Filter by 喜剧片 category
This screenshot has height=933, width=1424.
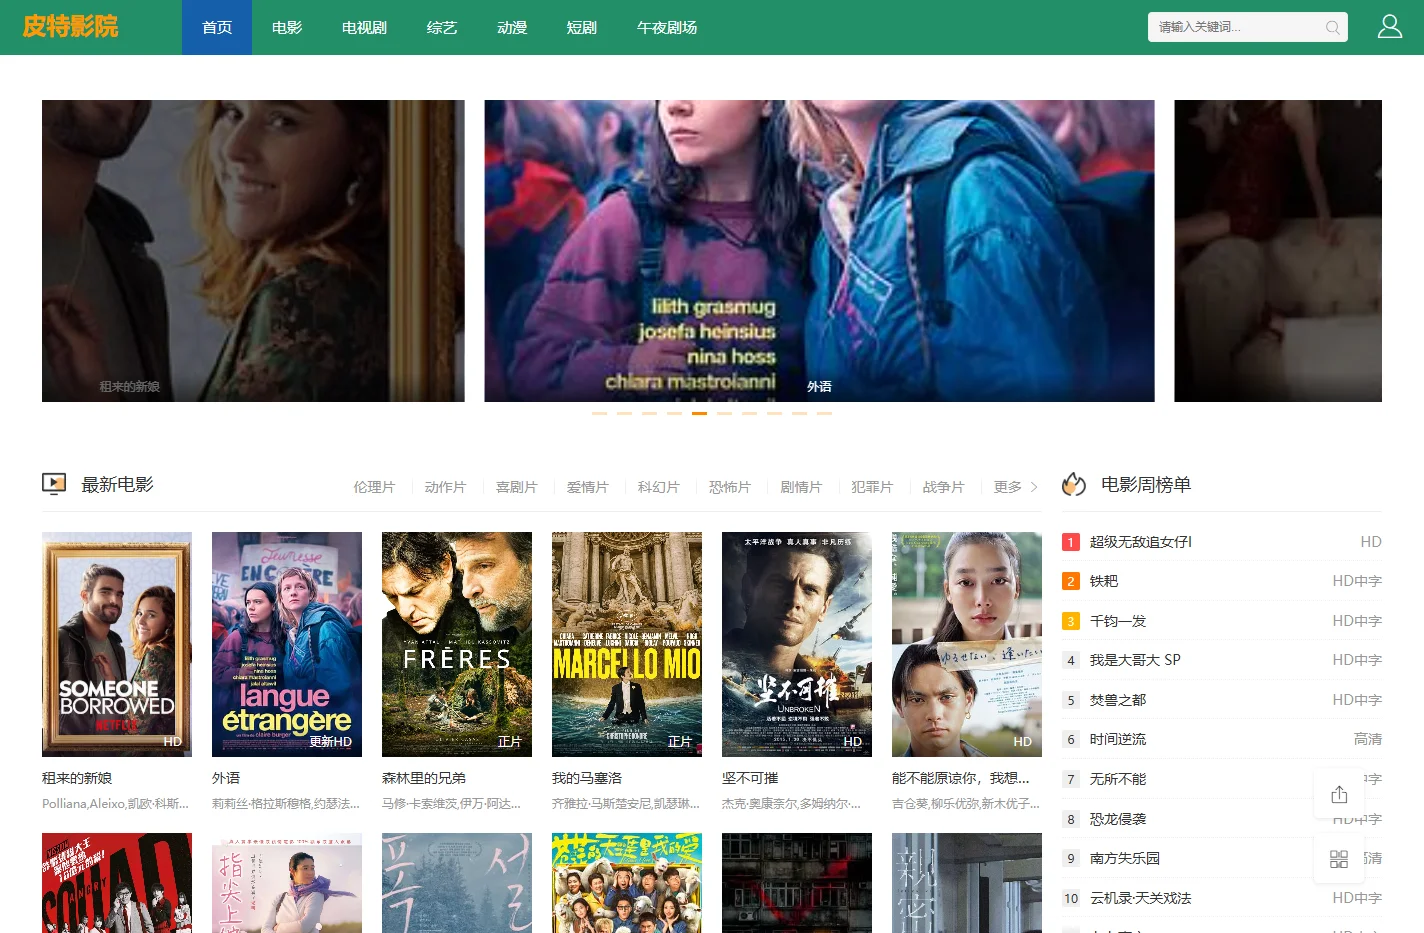(516, 487)
